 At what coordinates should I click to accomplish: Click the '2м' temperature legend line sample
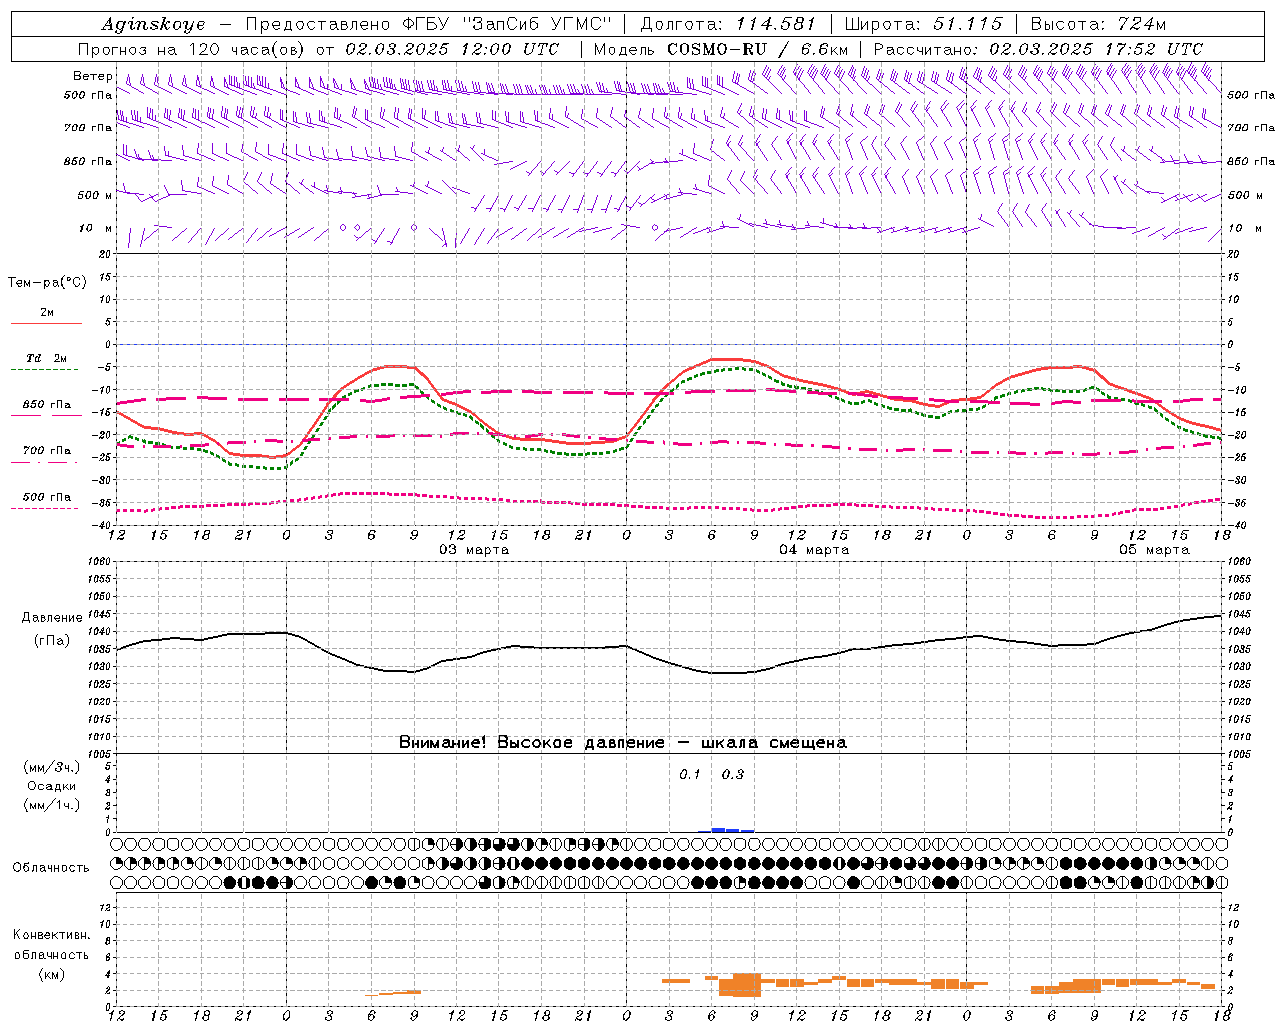click(x=46, y=323)
